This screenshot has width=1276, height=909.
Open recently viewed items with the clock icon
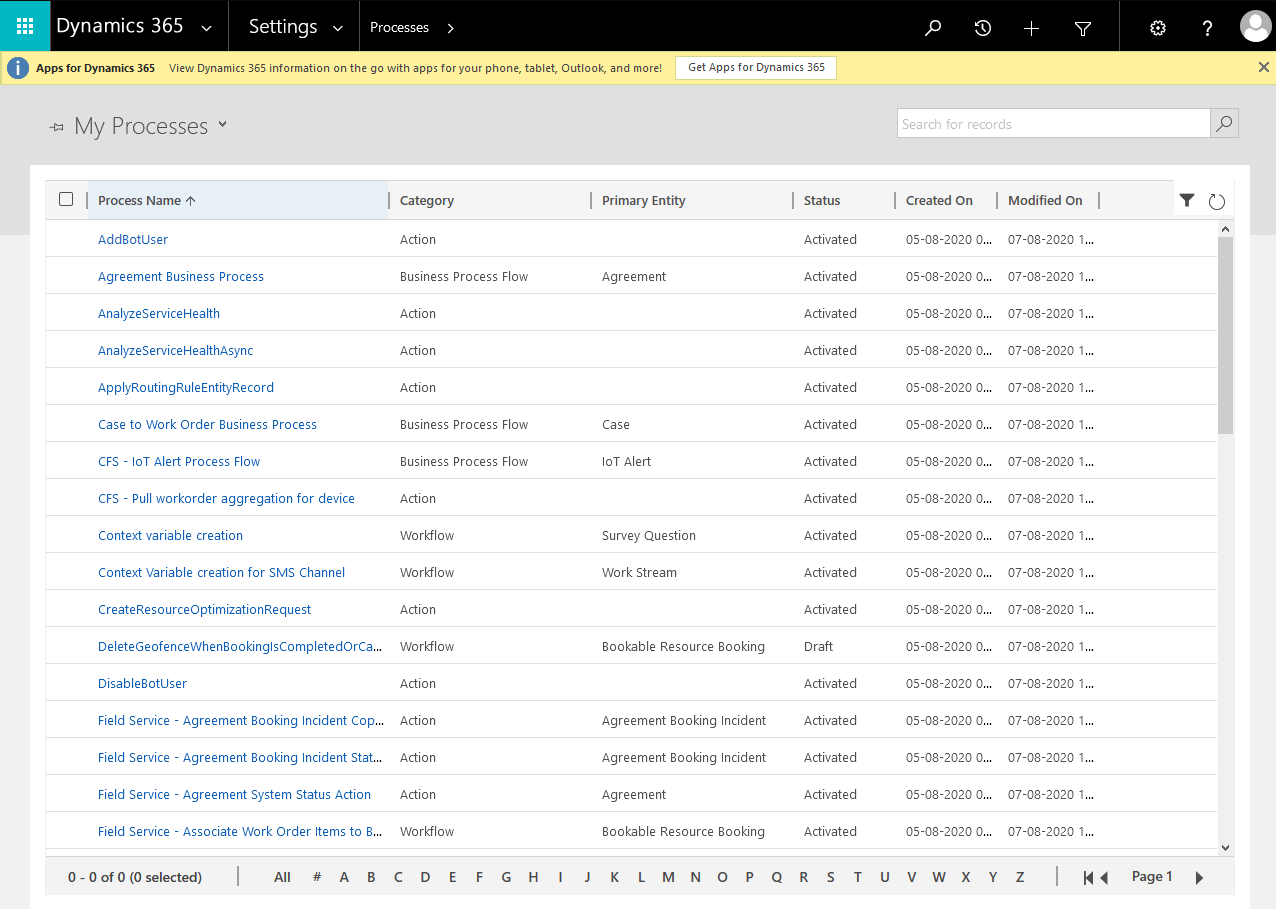click(x=982, y=27)
